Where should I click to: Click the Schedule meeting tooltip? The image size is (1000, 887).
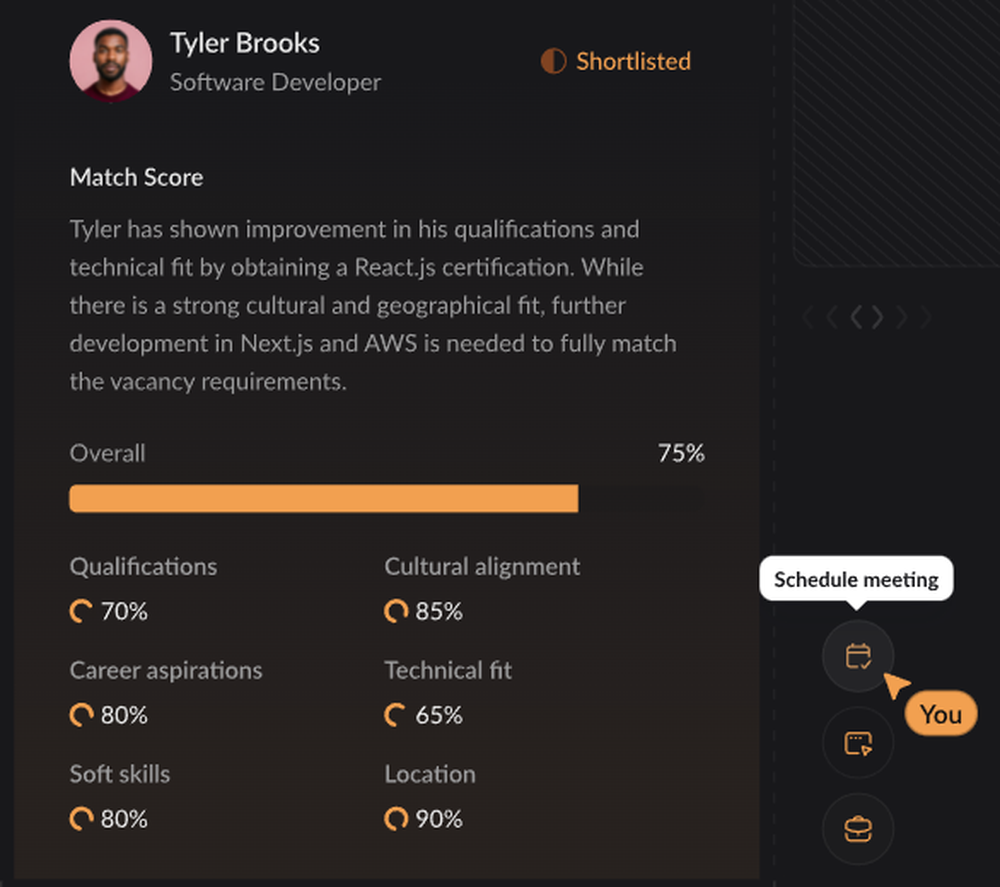click(x=857, y=579)
